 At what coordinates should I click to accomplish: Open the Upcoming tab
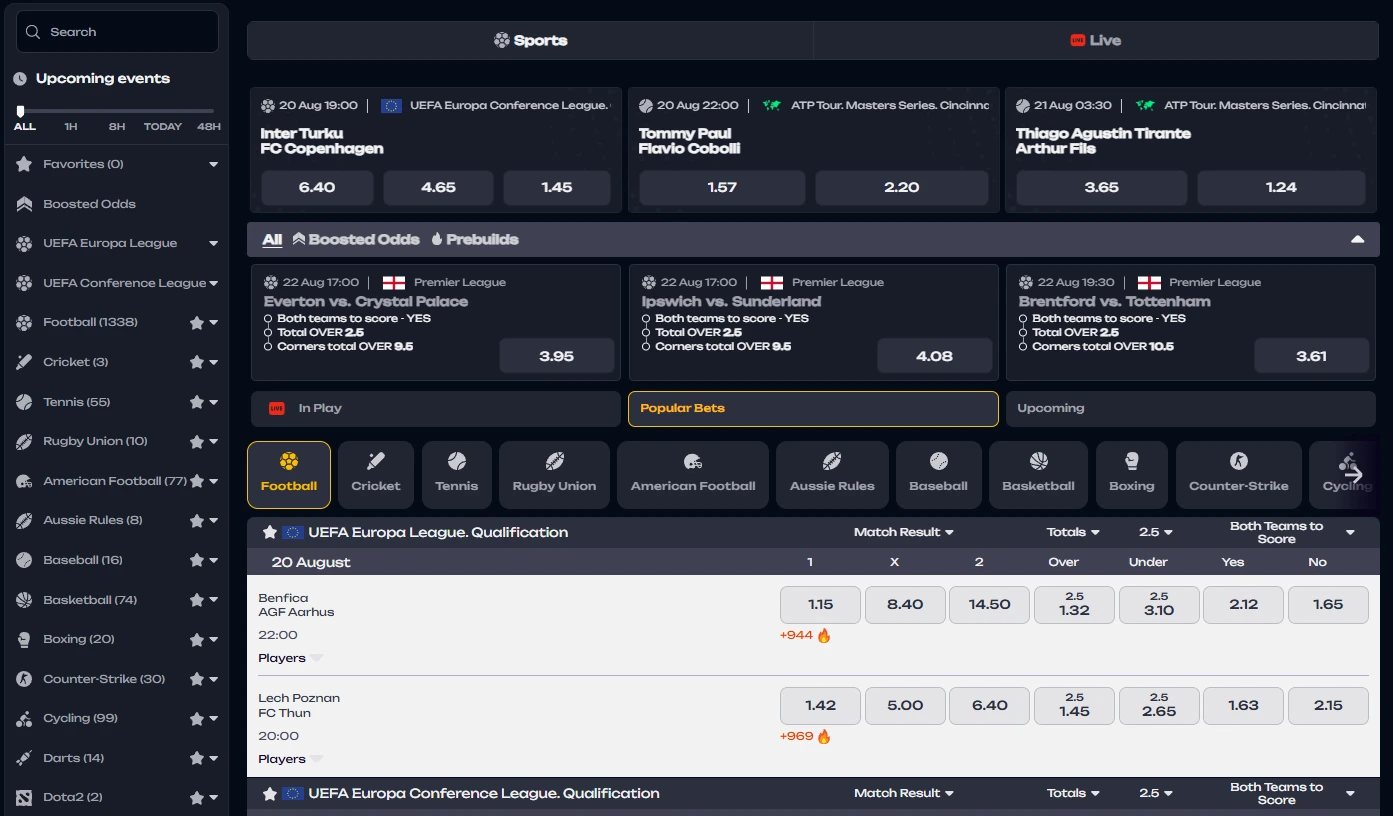[x=1190, y=409]
